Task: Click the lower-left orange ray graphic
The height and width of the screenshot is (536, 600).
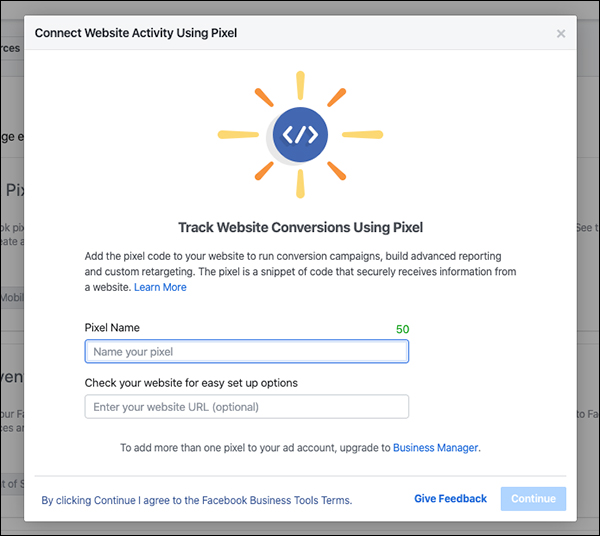Action: (x=264, y=171)
